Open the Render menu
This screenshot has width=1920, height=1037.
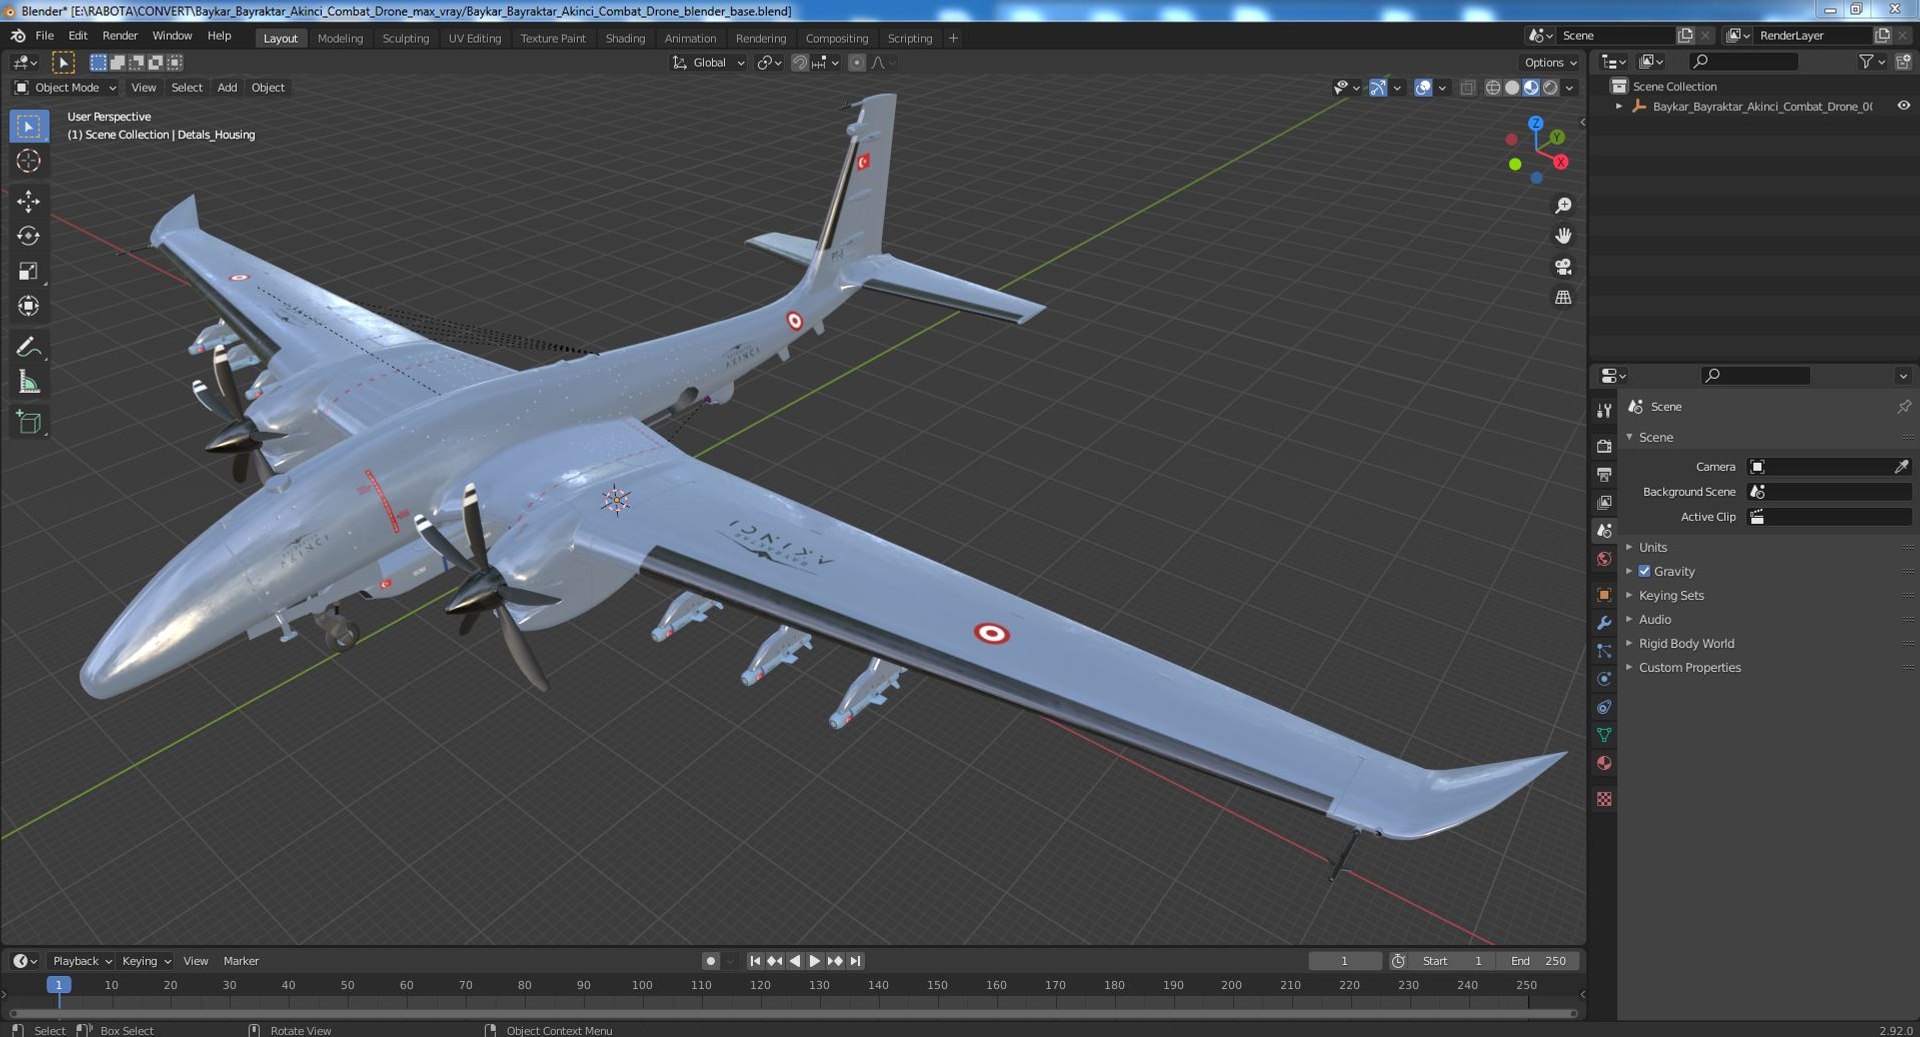pyautogui.click(x=120, y=36)
